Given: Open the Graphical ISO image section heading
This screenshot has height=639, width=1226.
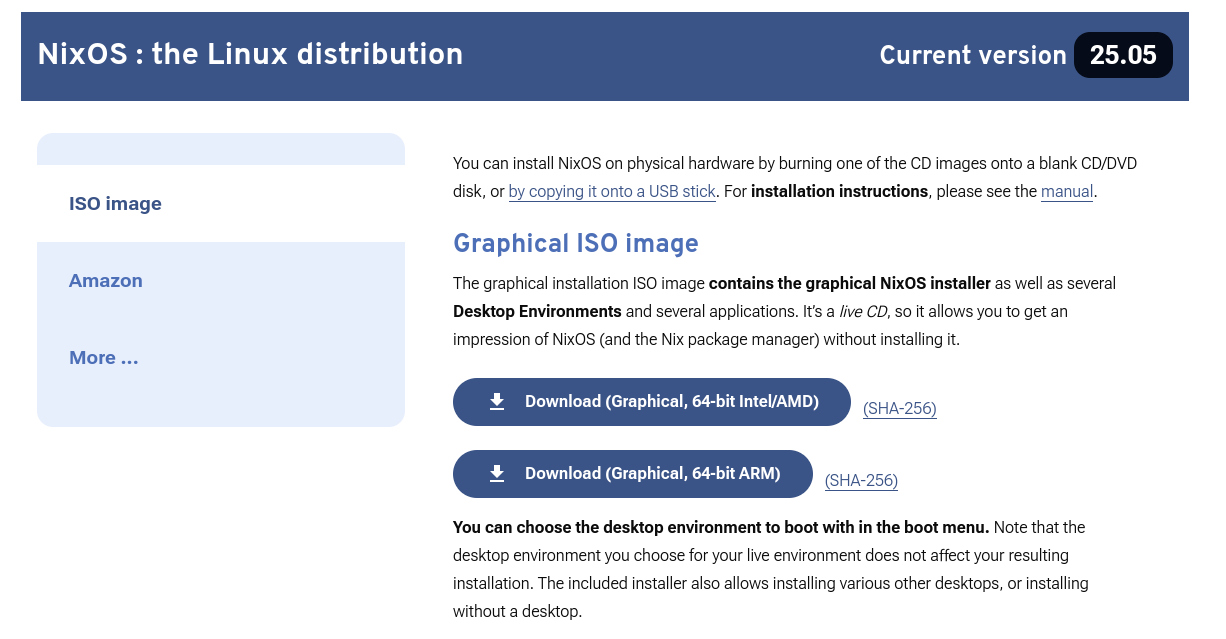Looking at the screenshot, I should tap(576, 243).
